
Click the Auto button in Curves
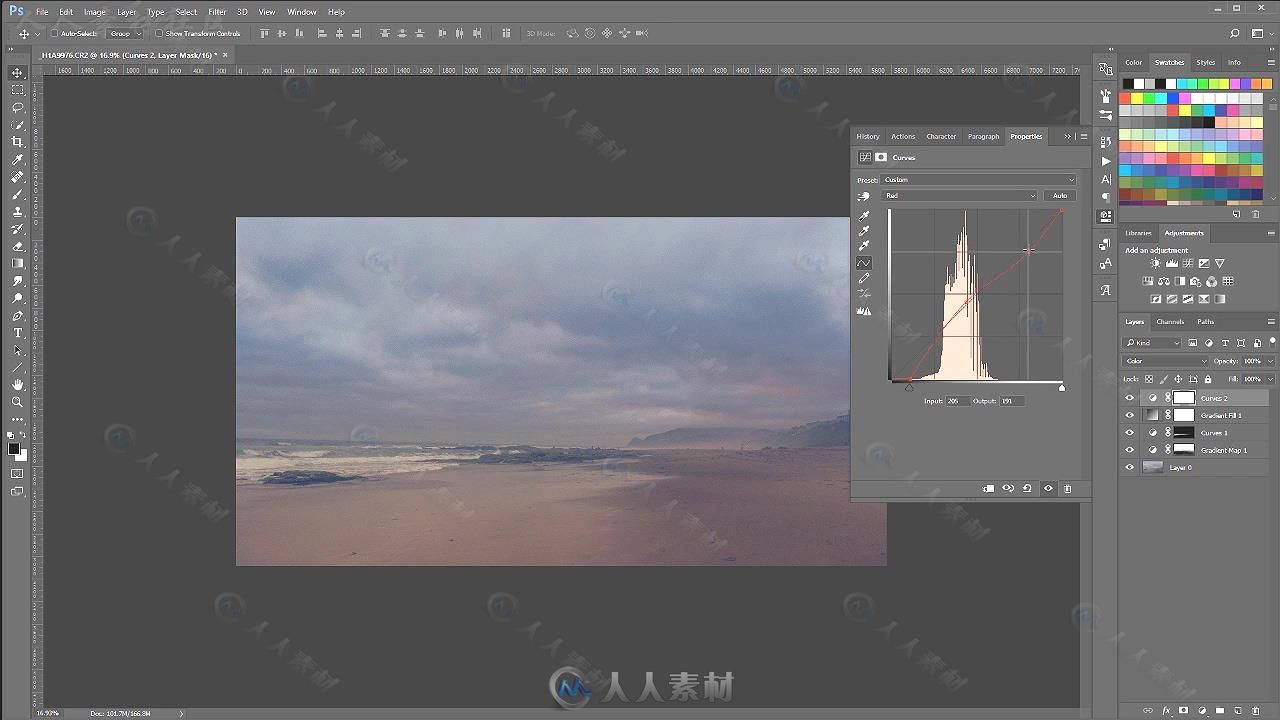pos(1060,196)
